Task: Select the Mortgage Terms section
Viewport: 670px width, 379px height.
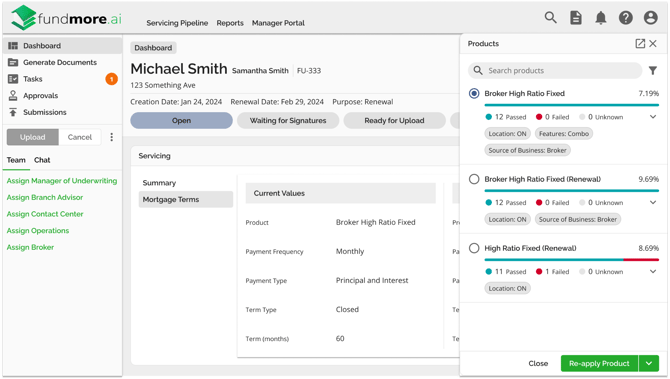Action: coord(186,200)
